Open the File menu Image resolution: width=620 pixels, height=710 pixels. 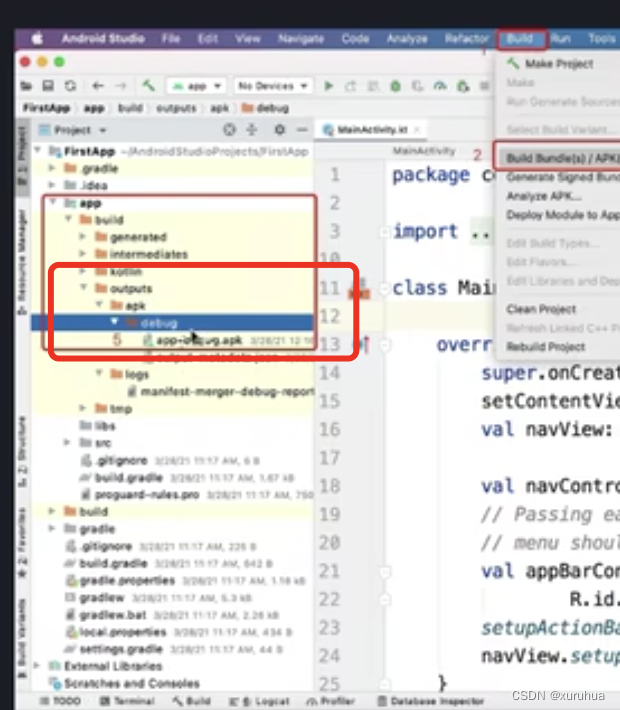[171, 39]
